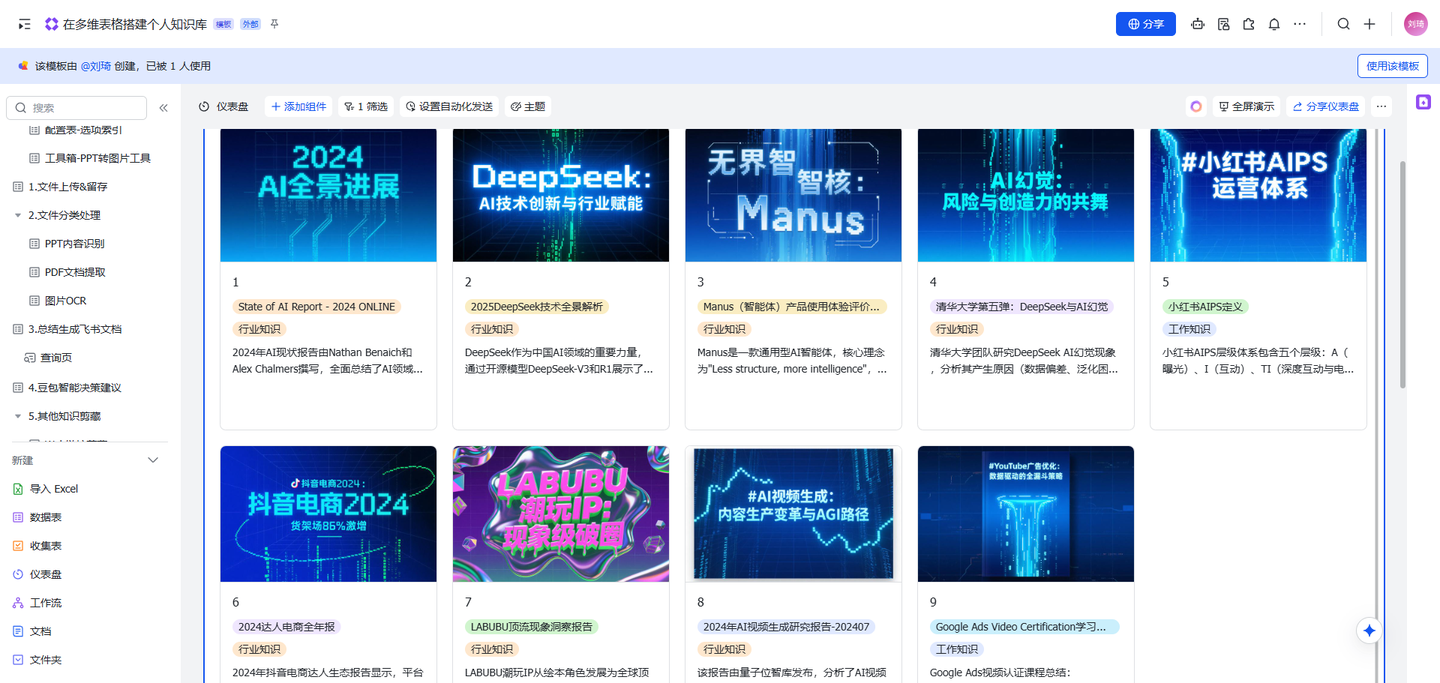Image resolution: width=1440 pixels, height=683 pixels.
Task: Collapse the 5.其他知识剪藏 tree node
Action: (x=18, y=416)
